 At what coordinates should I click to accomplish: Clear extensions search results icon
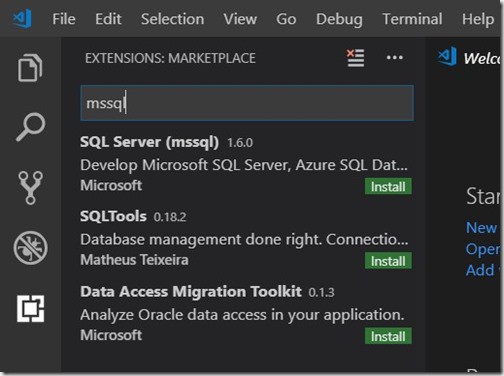click(355, 58)
